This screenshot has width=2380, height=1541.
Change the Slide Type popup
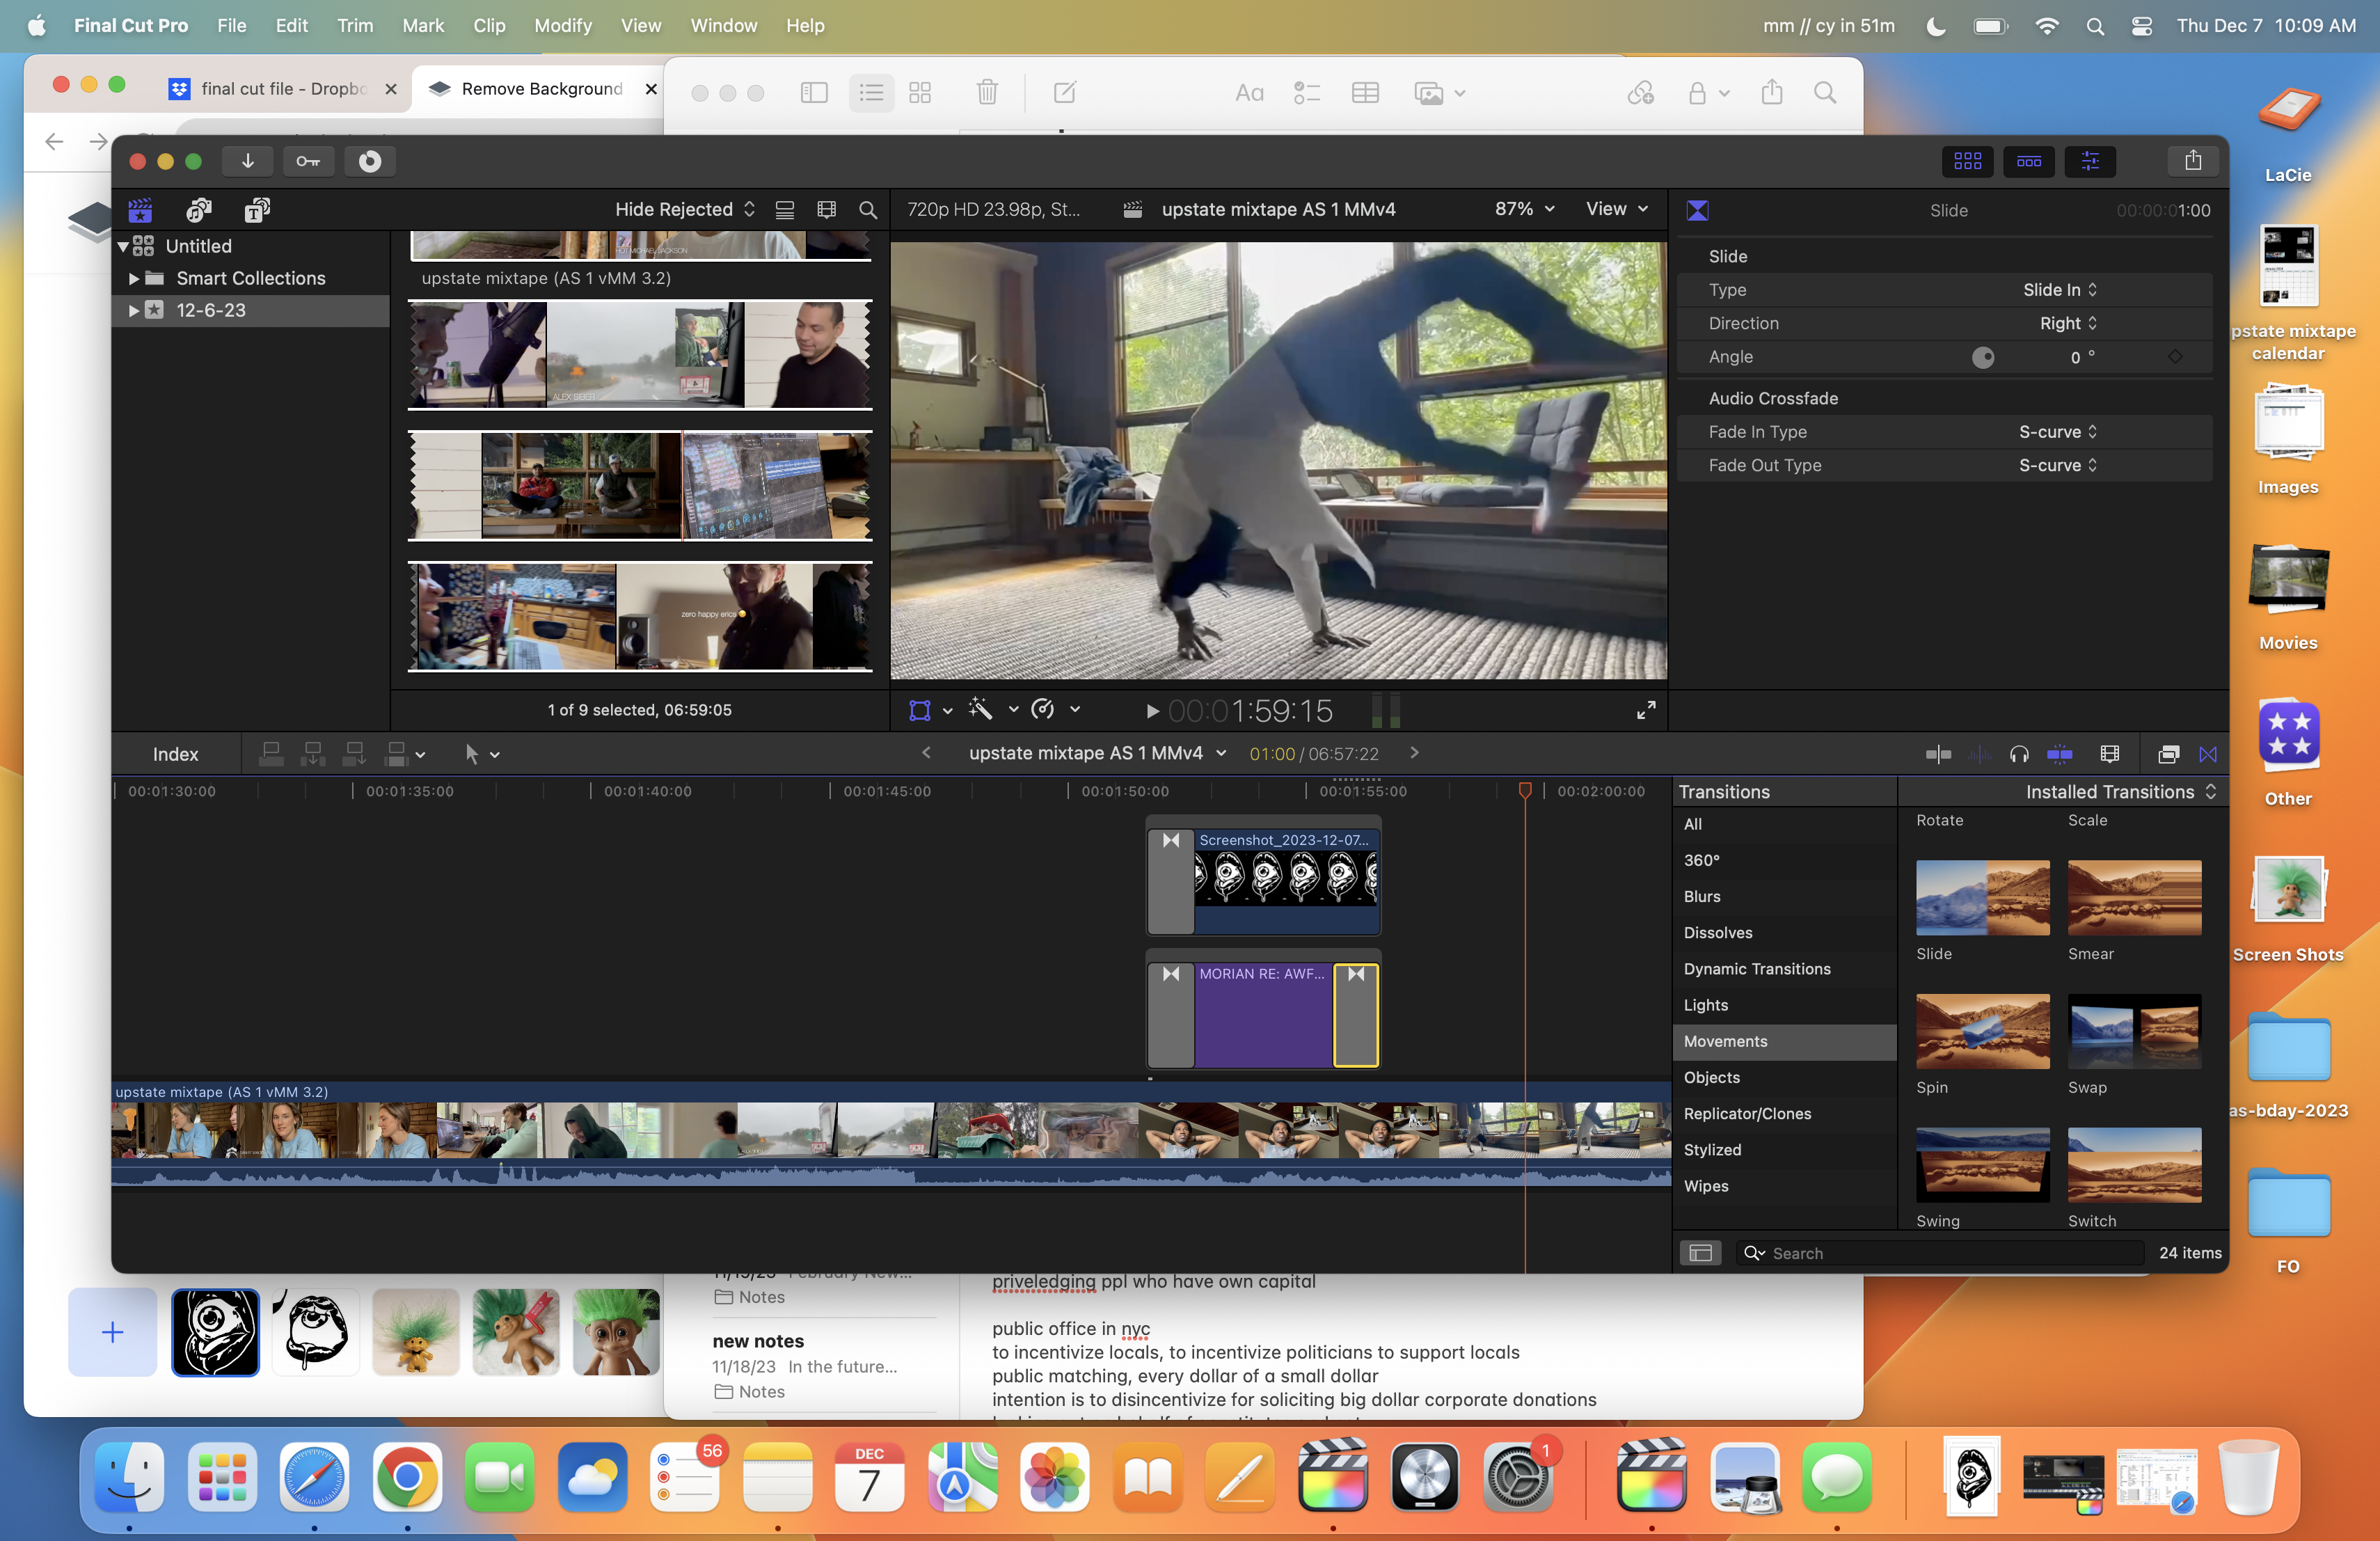[2060, 290]
